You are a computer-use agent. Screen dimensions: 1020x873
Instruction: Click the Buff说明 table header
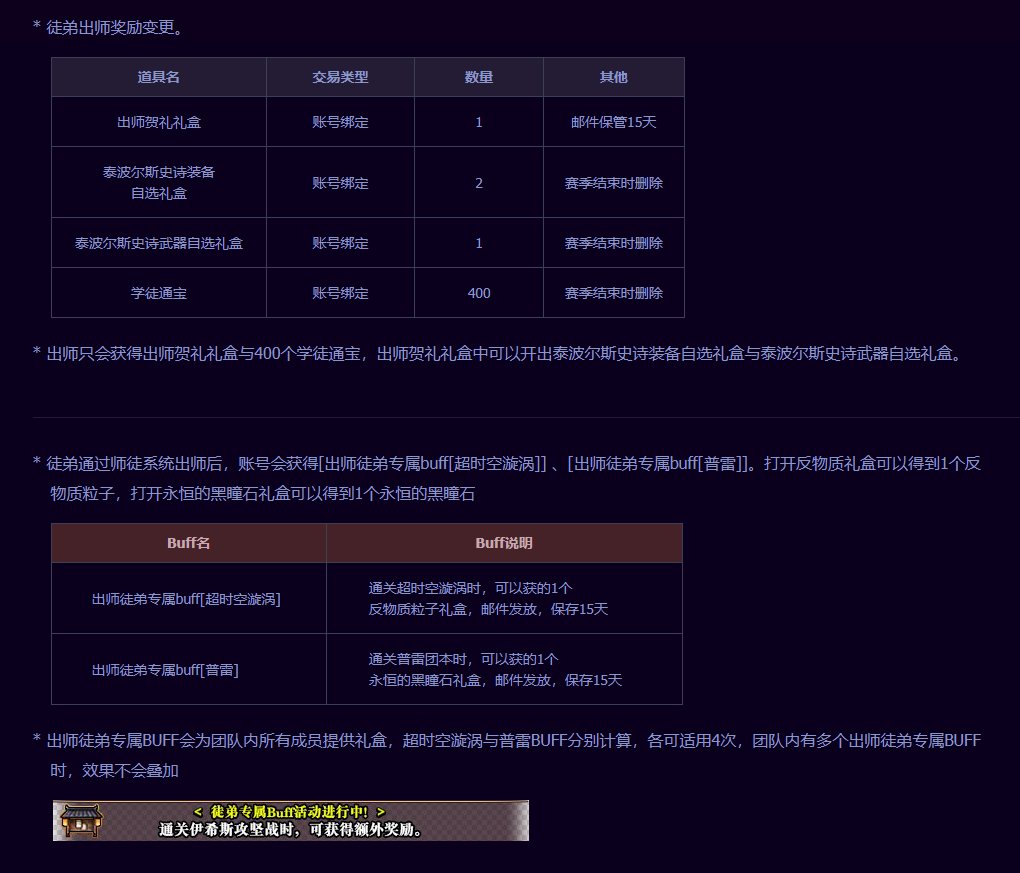[504, 543]
